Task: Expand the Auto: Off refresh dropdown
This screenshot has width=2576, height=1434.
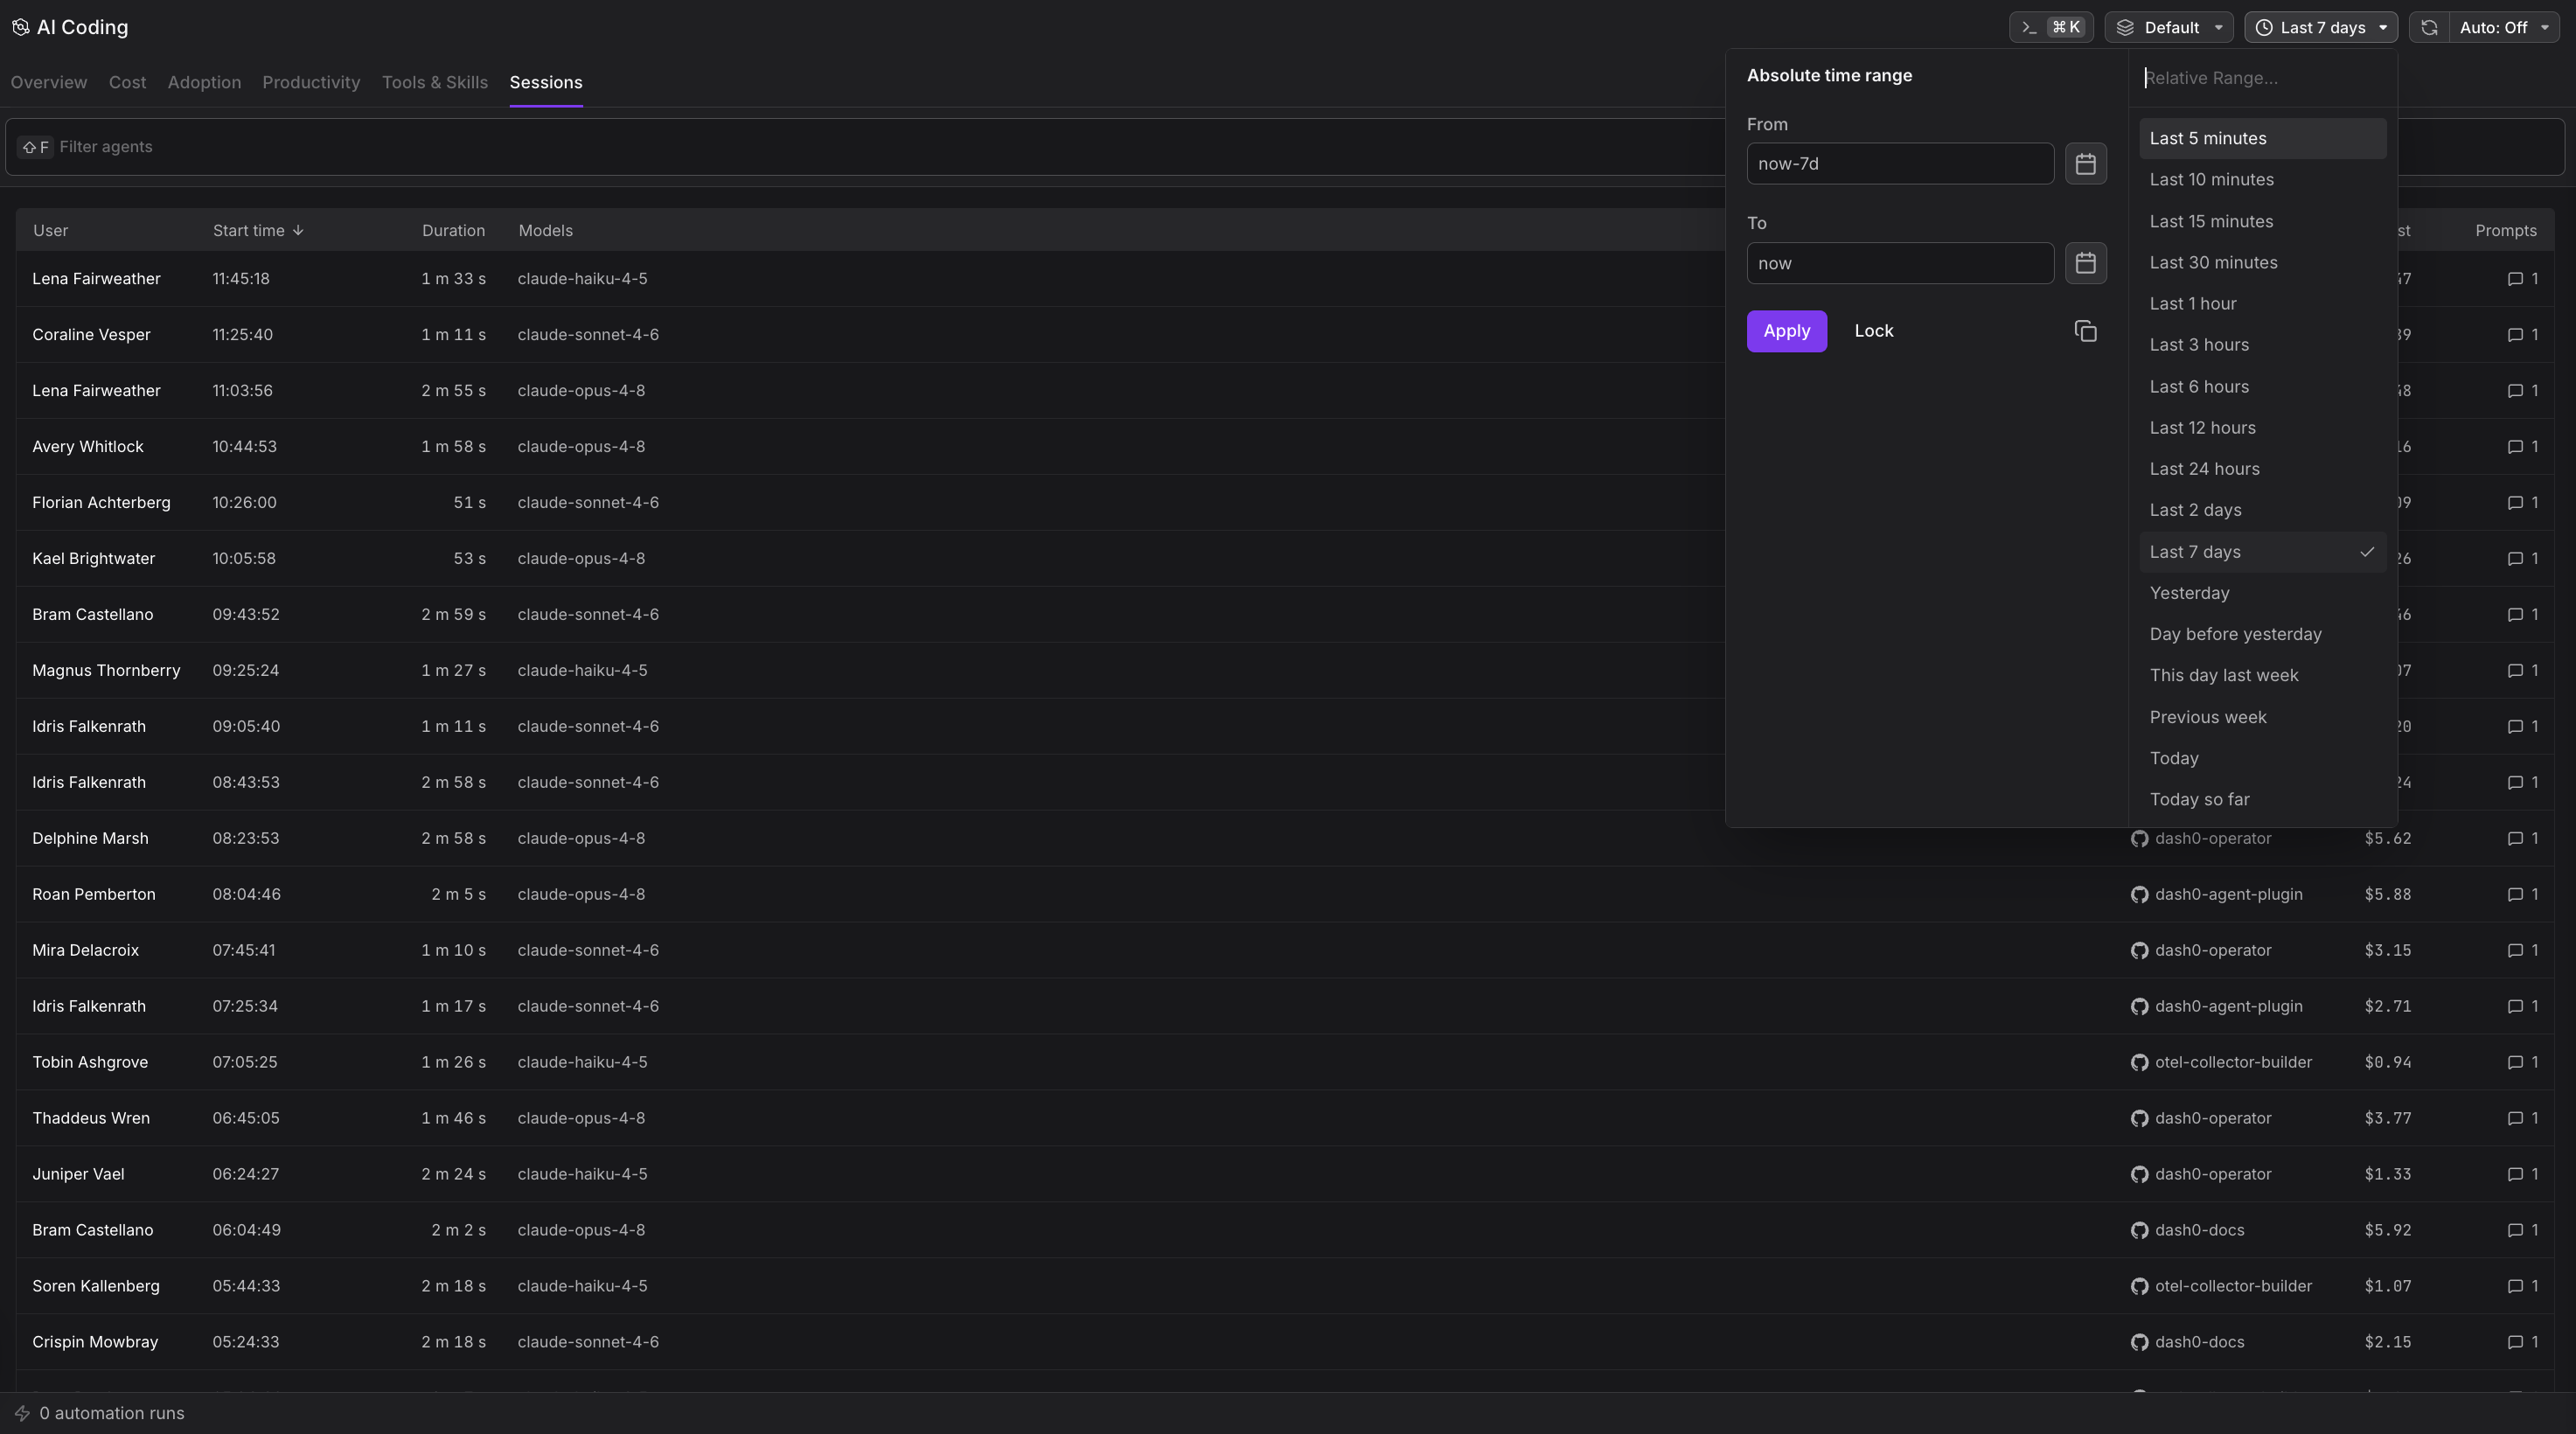Action: (2503, 27)
